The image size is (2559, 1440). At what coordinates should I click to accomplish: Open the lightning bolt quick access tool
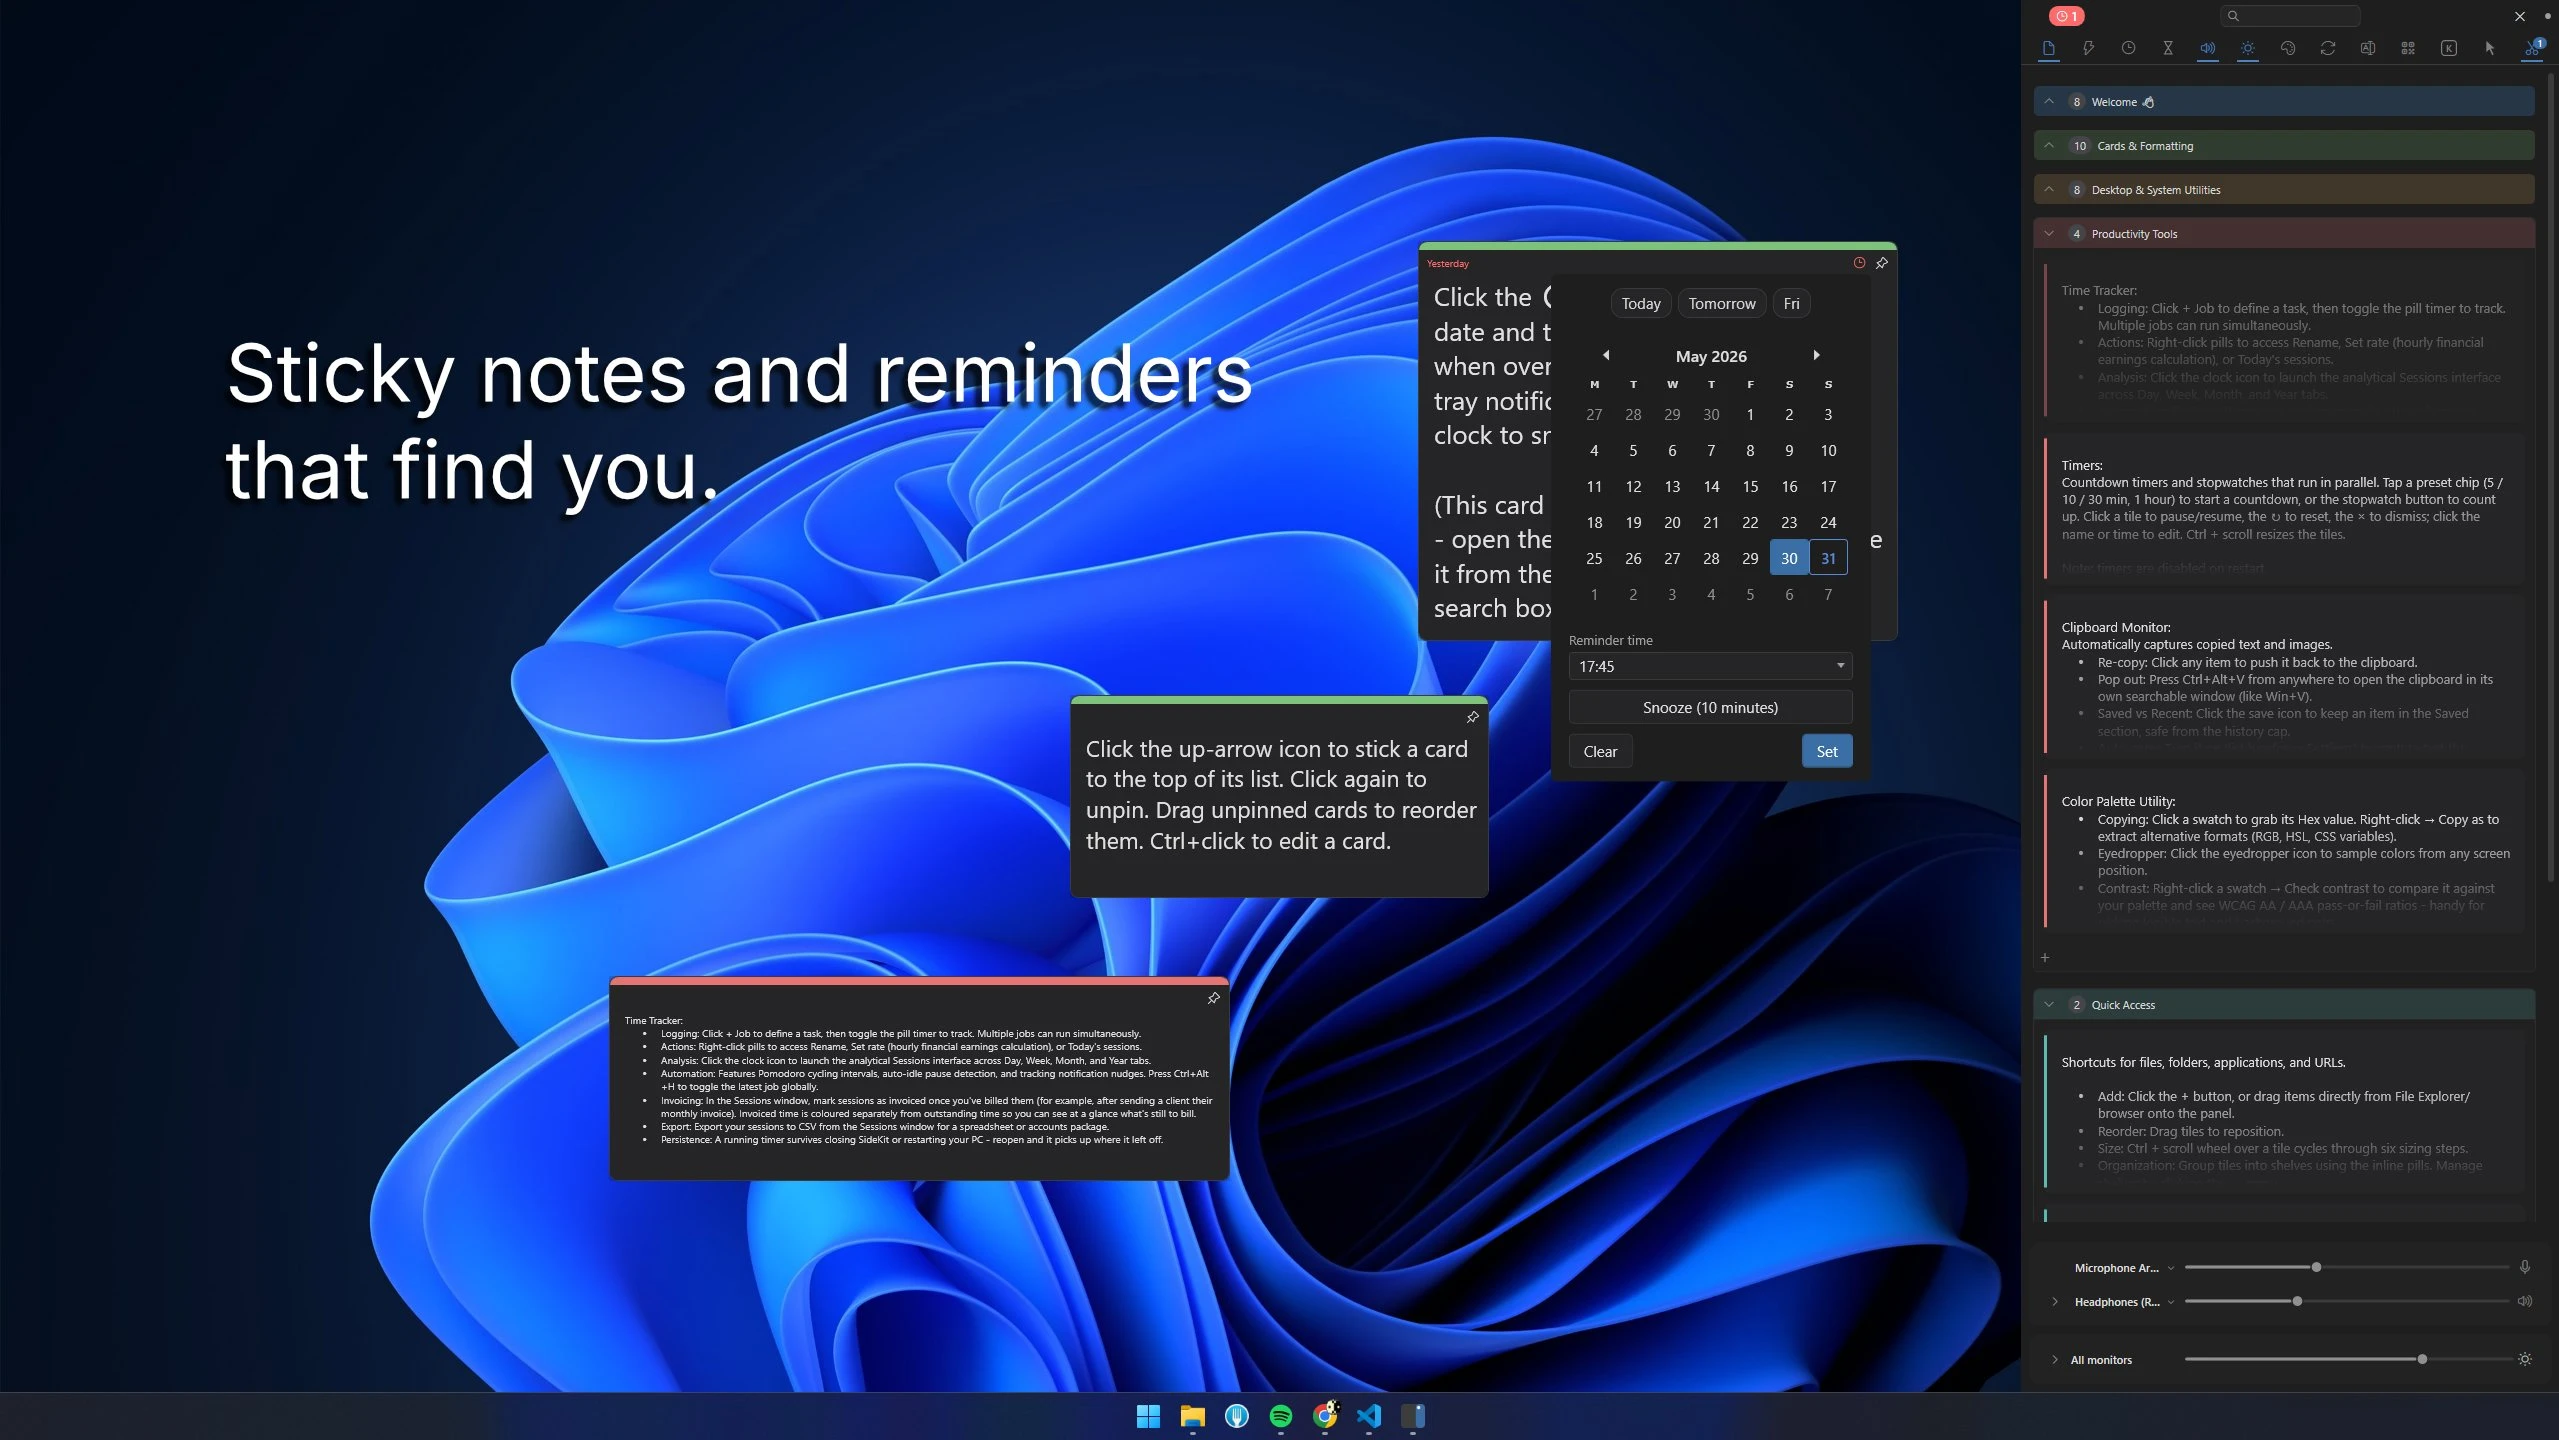(2088, 48)
